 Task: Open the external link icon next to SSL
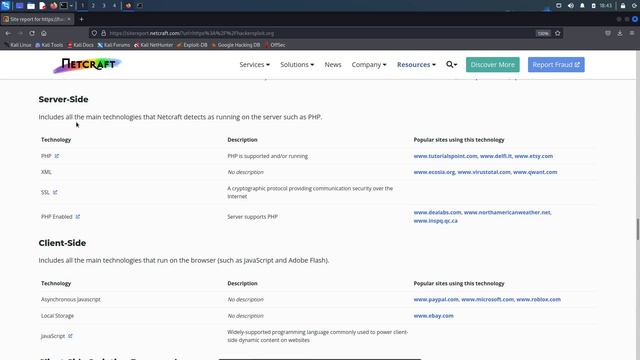pyautogui.click(x=55, y=192)
